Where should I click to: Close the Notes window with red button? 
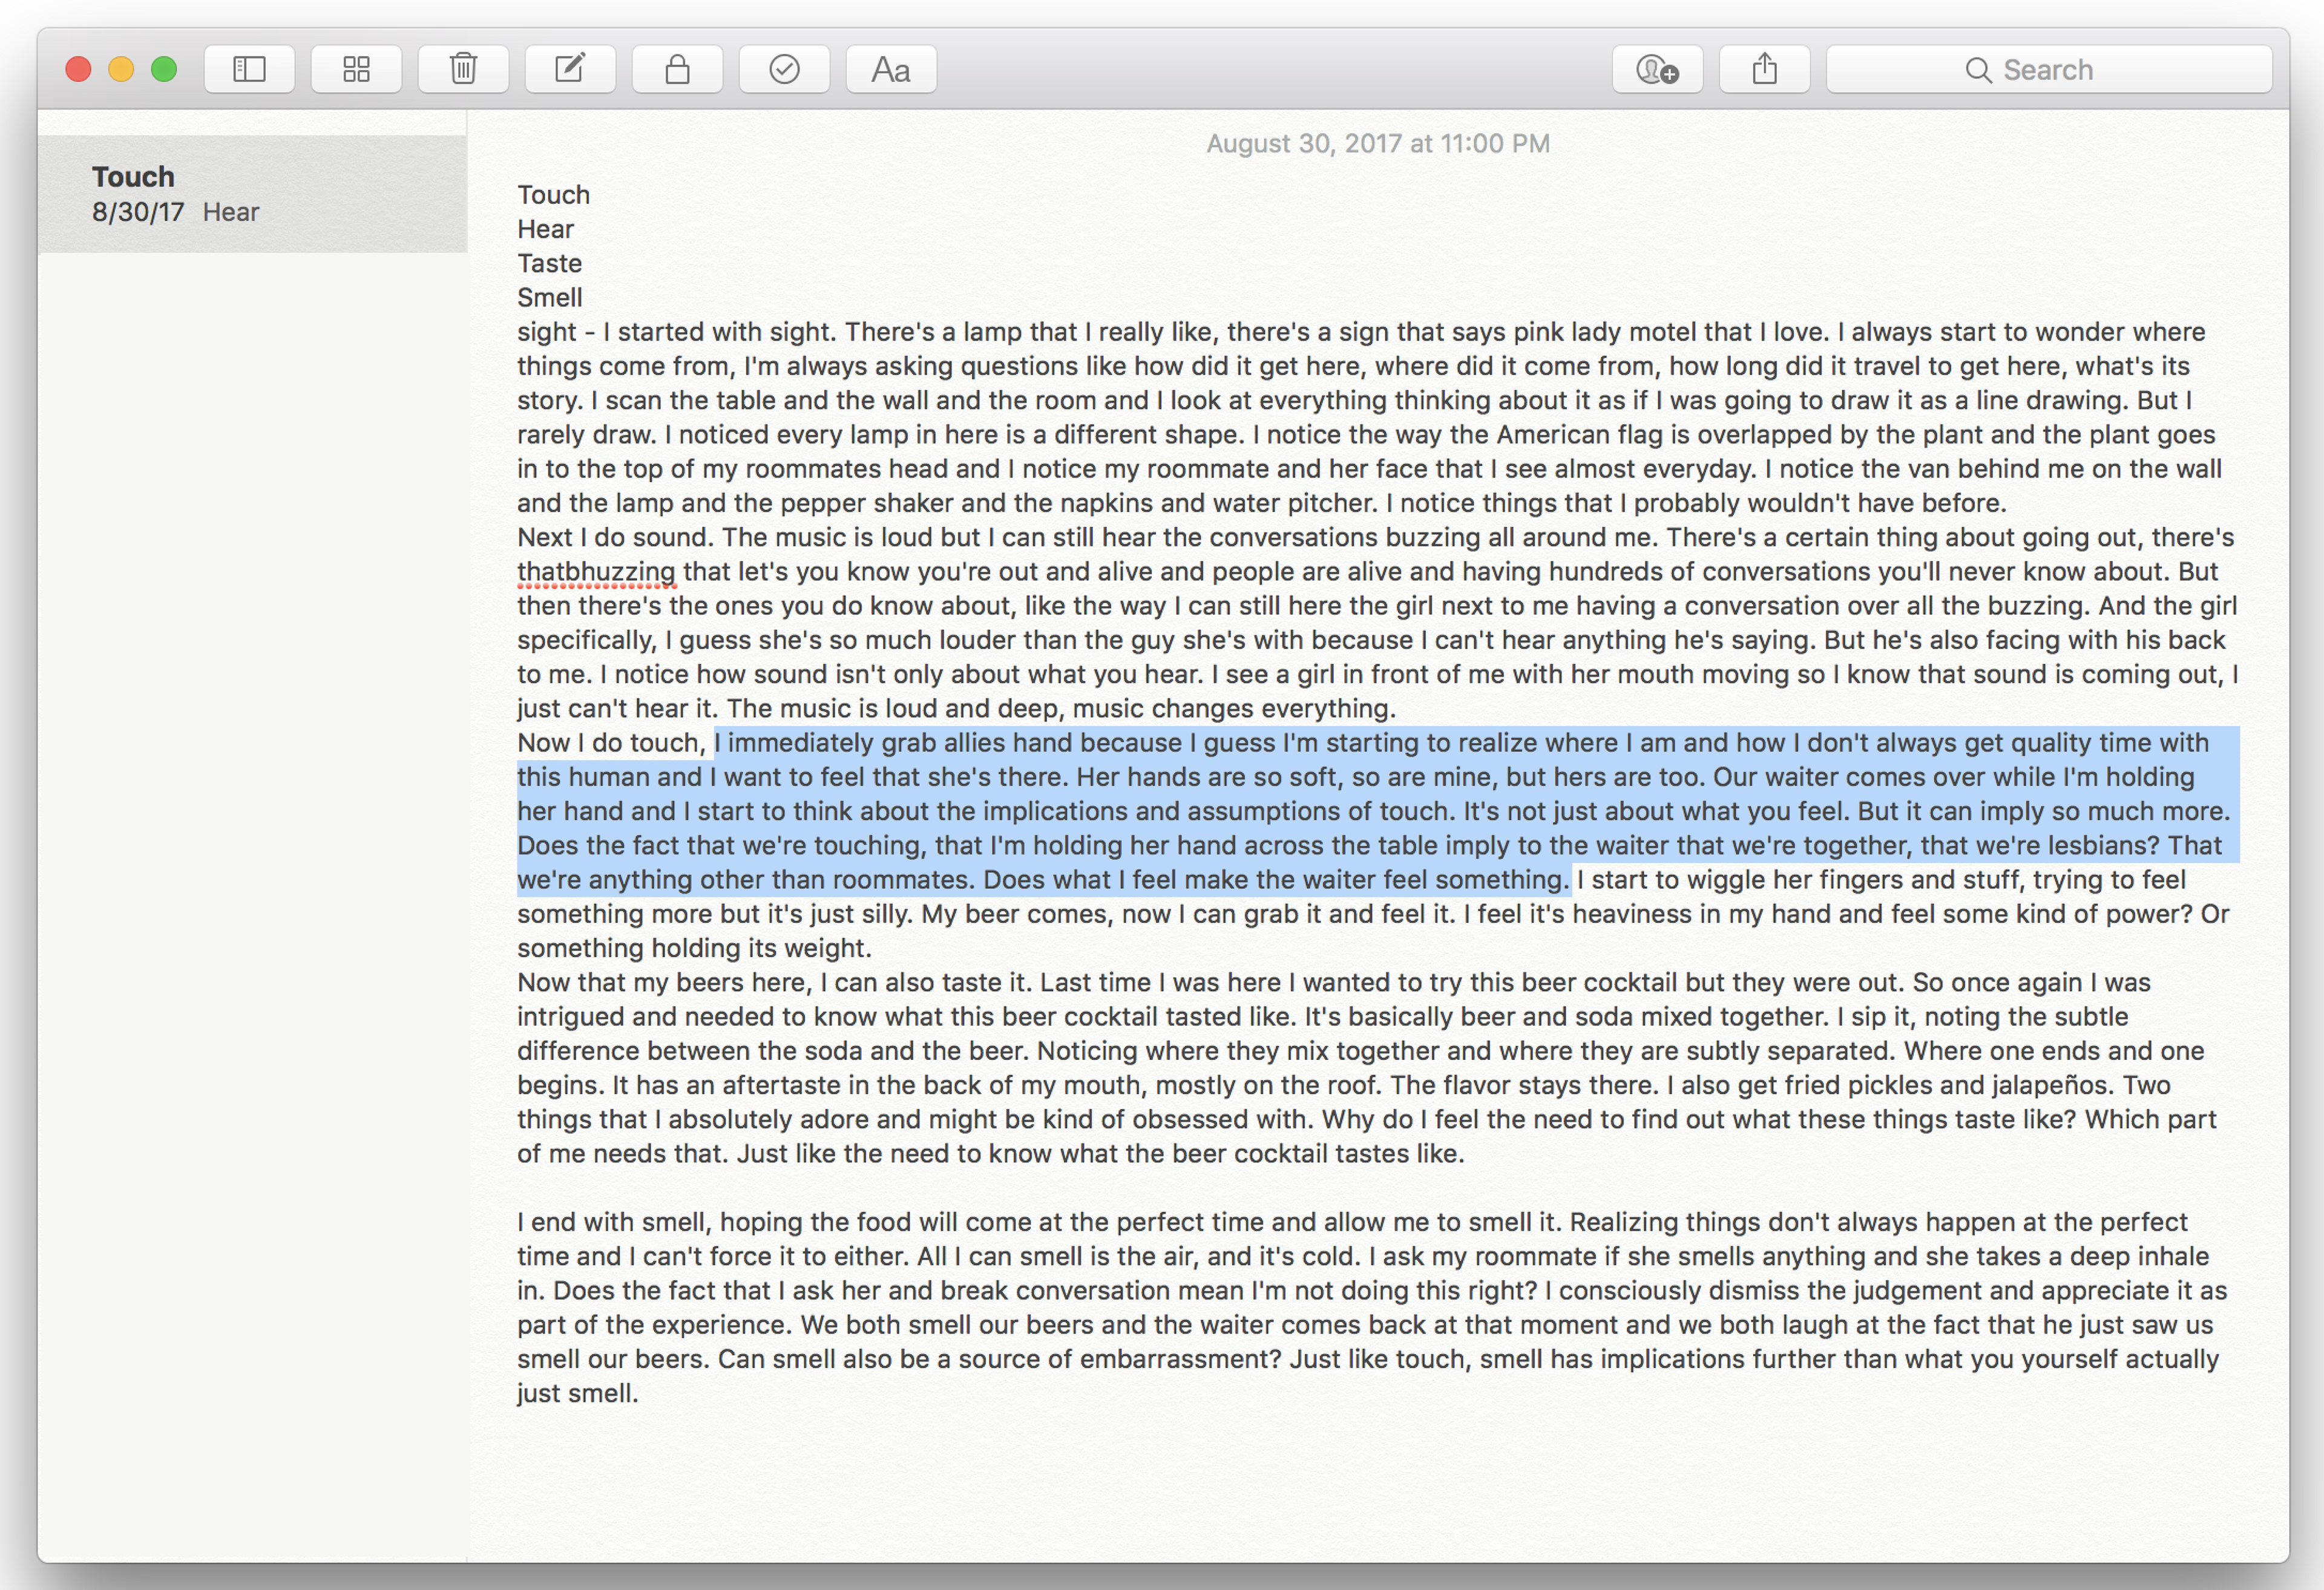coord(78,69)
